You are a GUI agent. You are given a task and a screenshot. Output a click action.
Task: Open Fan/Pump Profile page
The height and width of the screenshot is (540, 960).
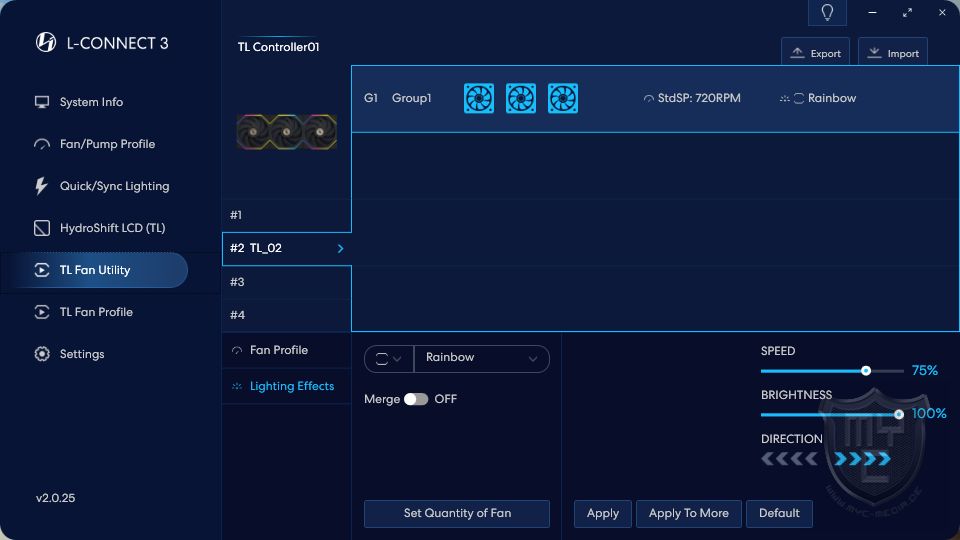[x=107, y=144]
